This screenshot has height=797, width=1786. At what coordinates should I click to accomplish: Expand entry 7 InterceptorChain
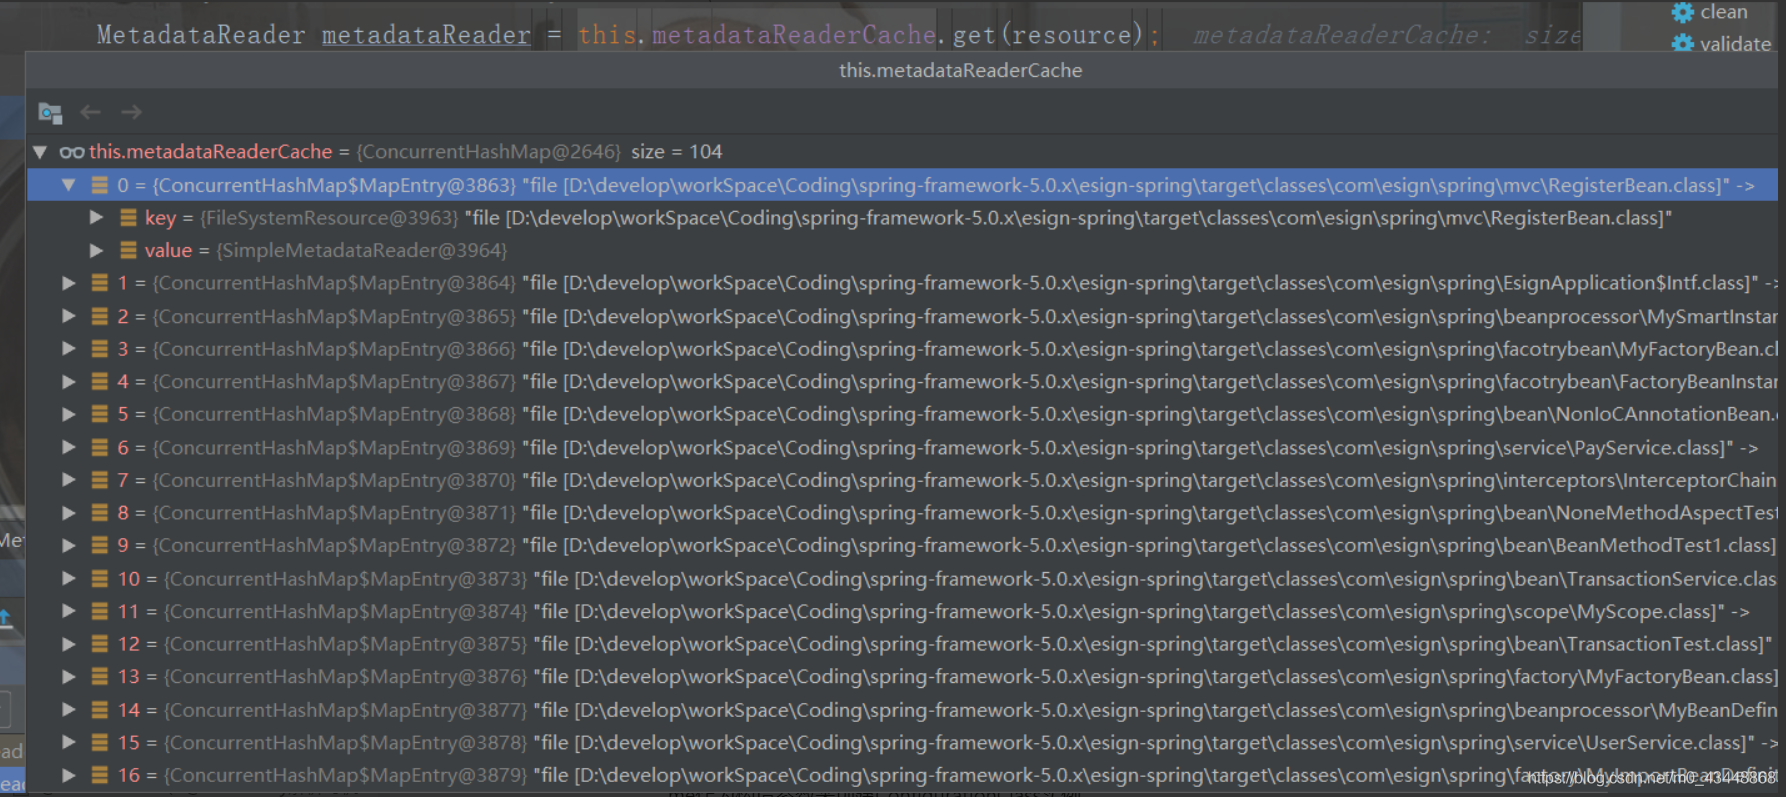coord(68,480)
